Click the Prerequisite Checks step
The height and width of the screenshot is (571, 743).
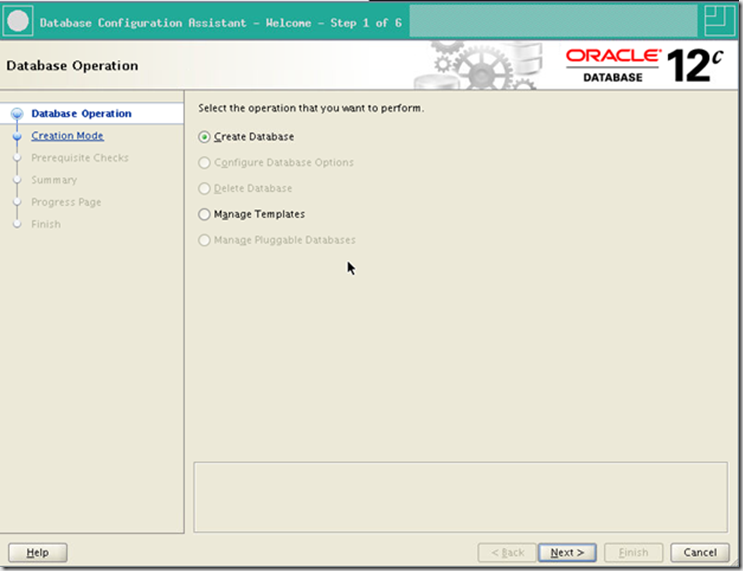pos(80,158)
